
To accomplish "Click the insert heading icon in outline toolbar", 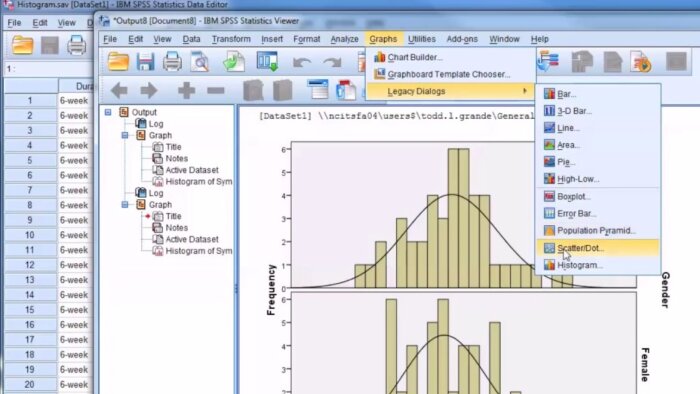I will tap(318, 90).
